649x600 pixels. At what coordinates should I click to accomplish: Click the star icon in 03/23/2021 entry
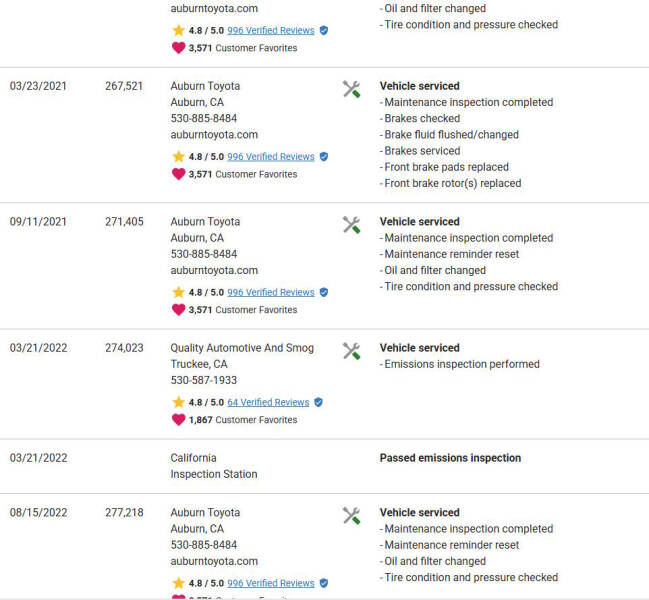(178, 157)
